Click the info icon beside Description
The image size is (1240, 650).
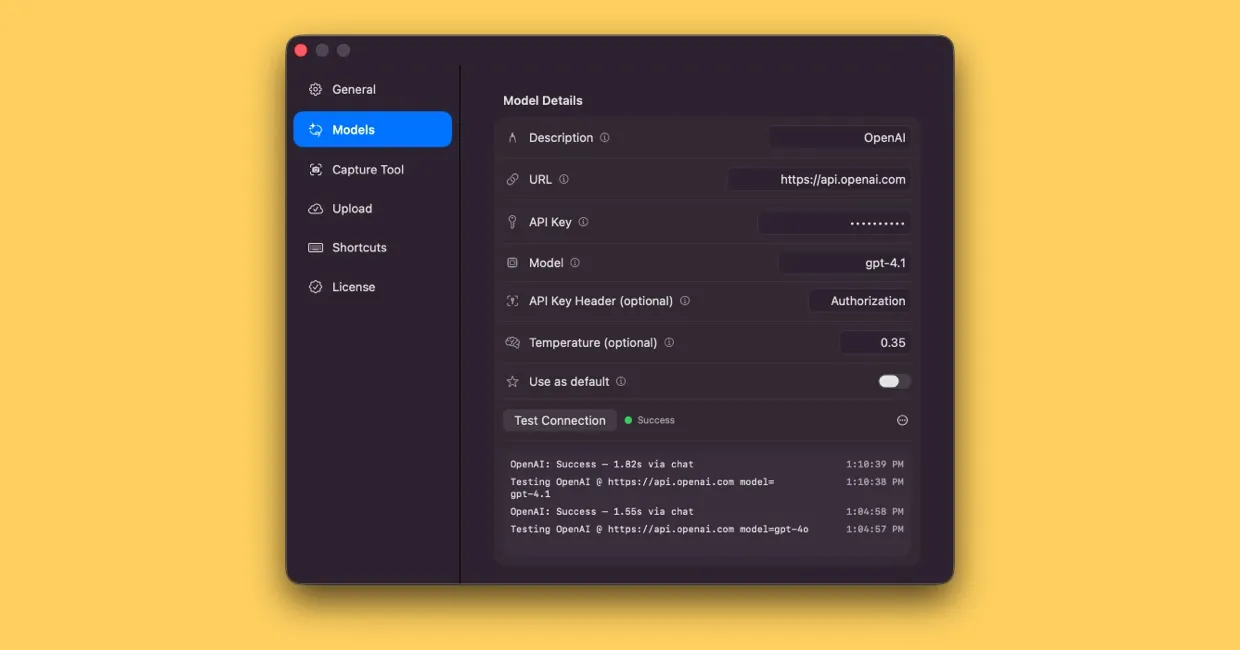point(603,137)
